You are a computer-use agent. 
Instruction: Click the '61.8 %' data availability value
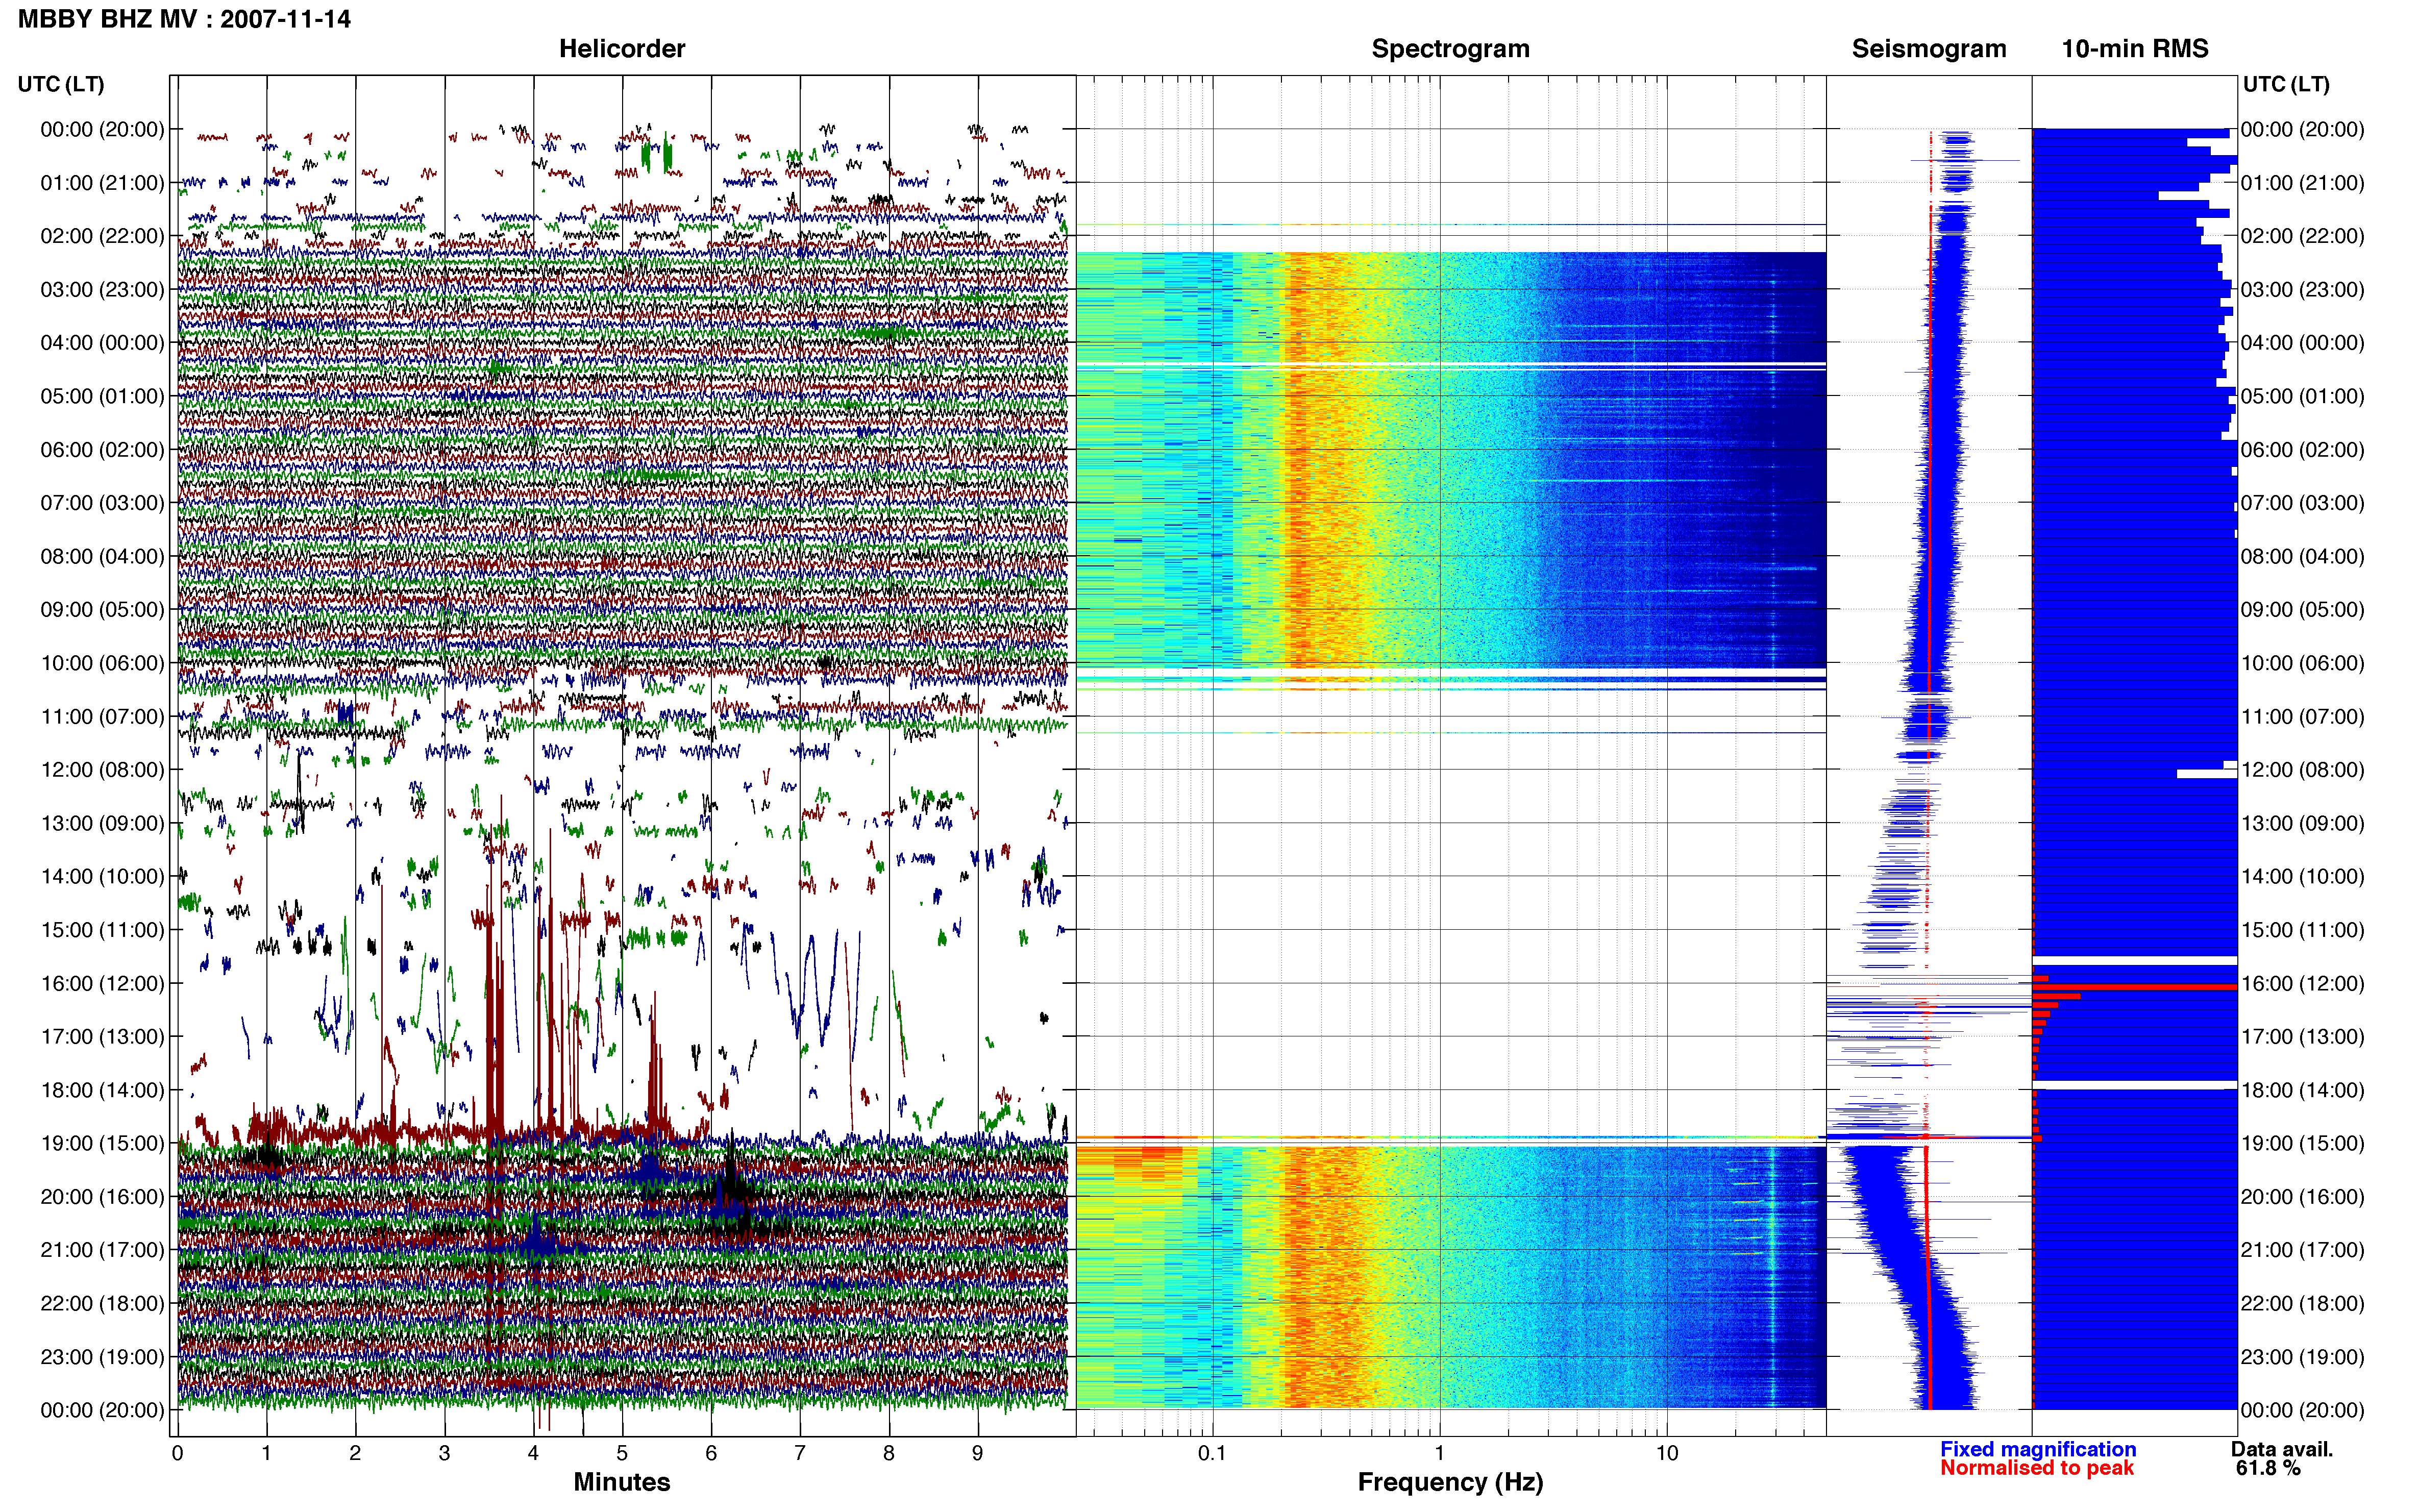point(2268,1468)
